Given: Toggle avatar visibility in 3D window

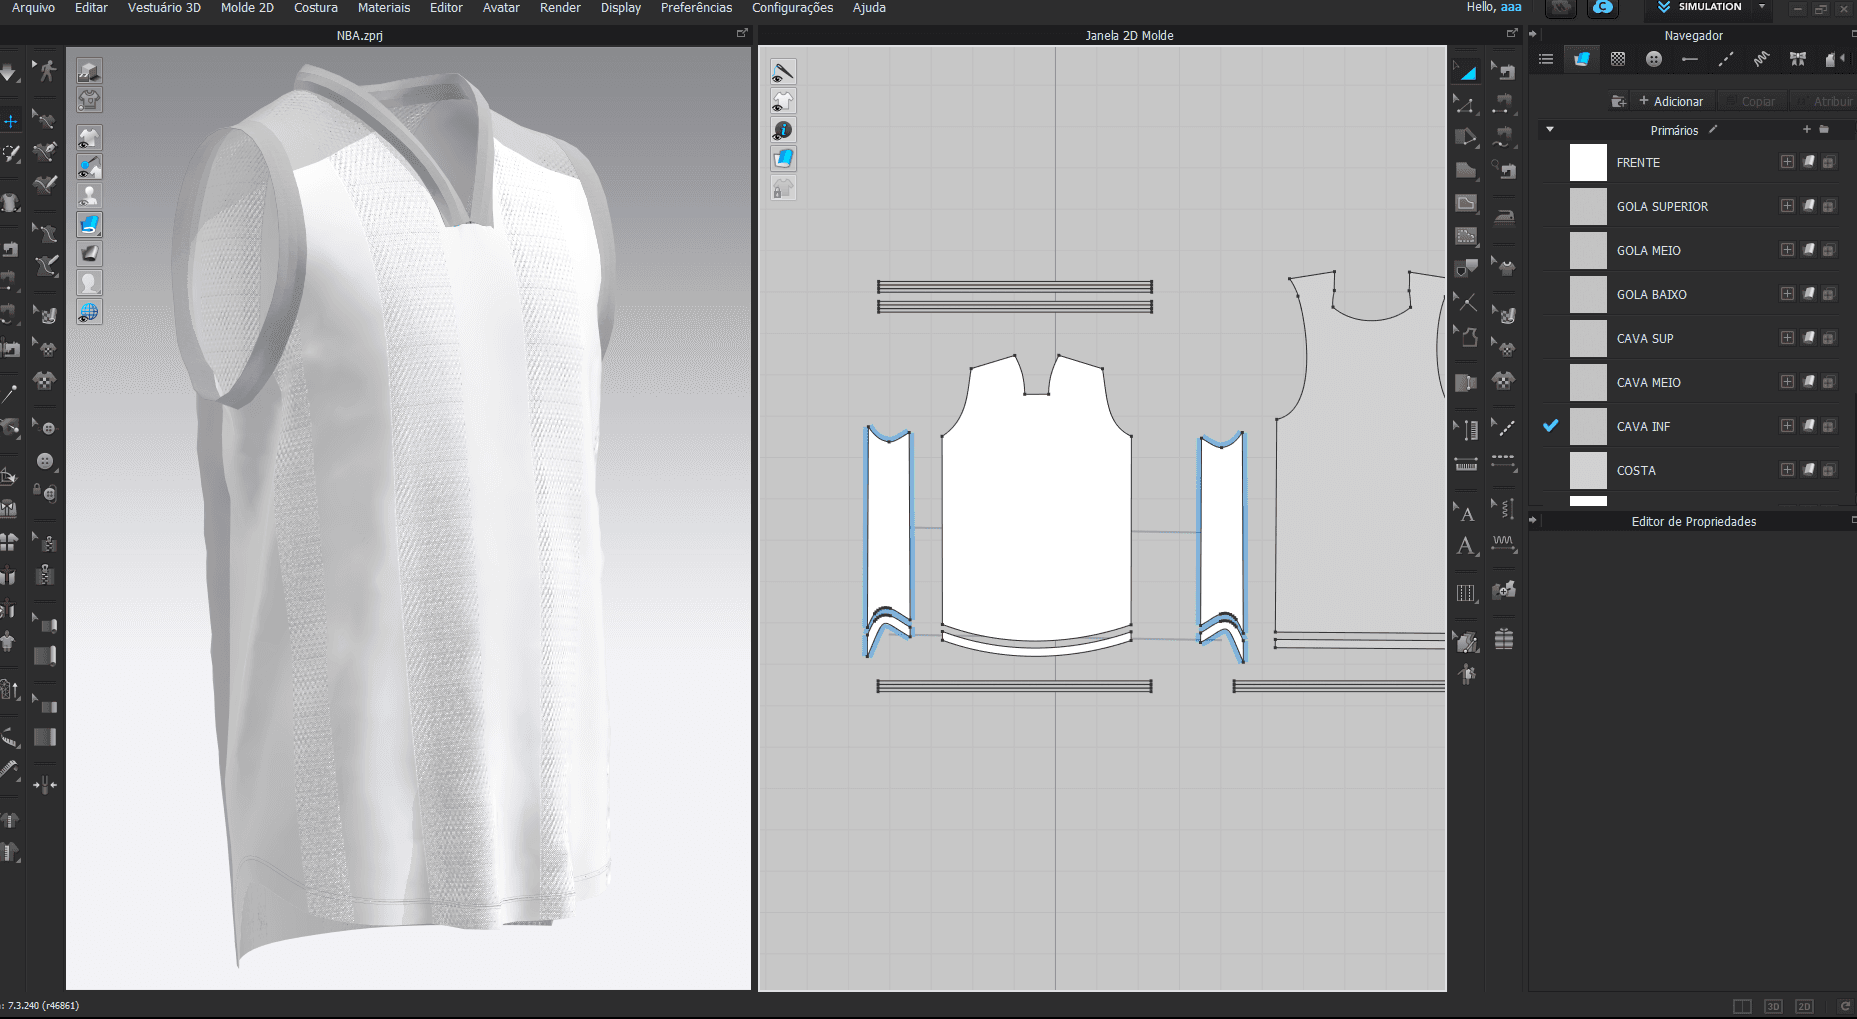Looking at the screenshot, I should tap(89, 196).
